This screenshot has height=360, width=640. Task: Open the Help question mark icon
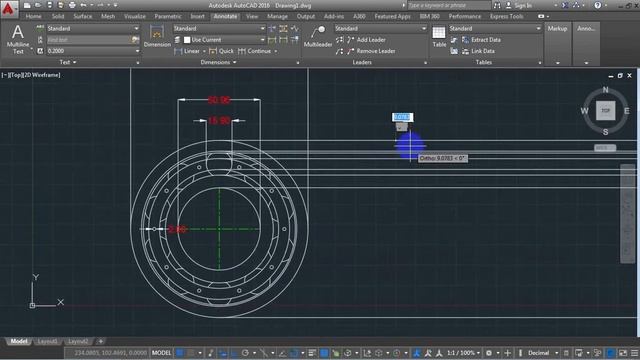[x=598, y=5]
